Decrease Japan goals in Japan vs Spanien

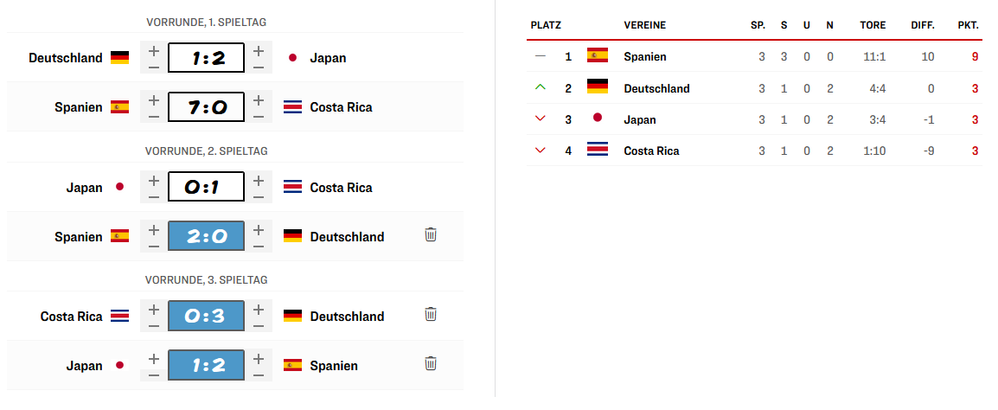click(154, 374)
